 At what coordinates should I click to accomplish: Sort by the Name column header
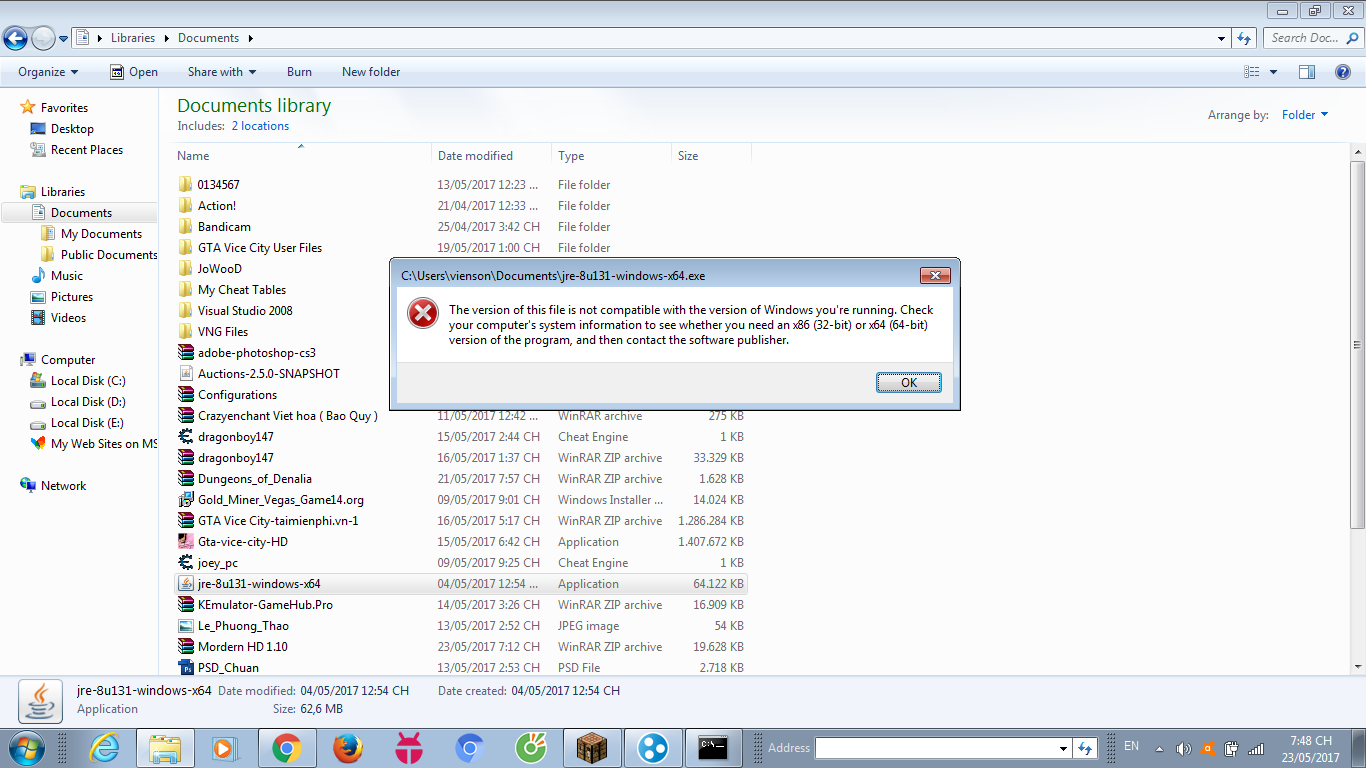tap(302, 156)
